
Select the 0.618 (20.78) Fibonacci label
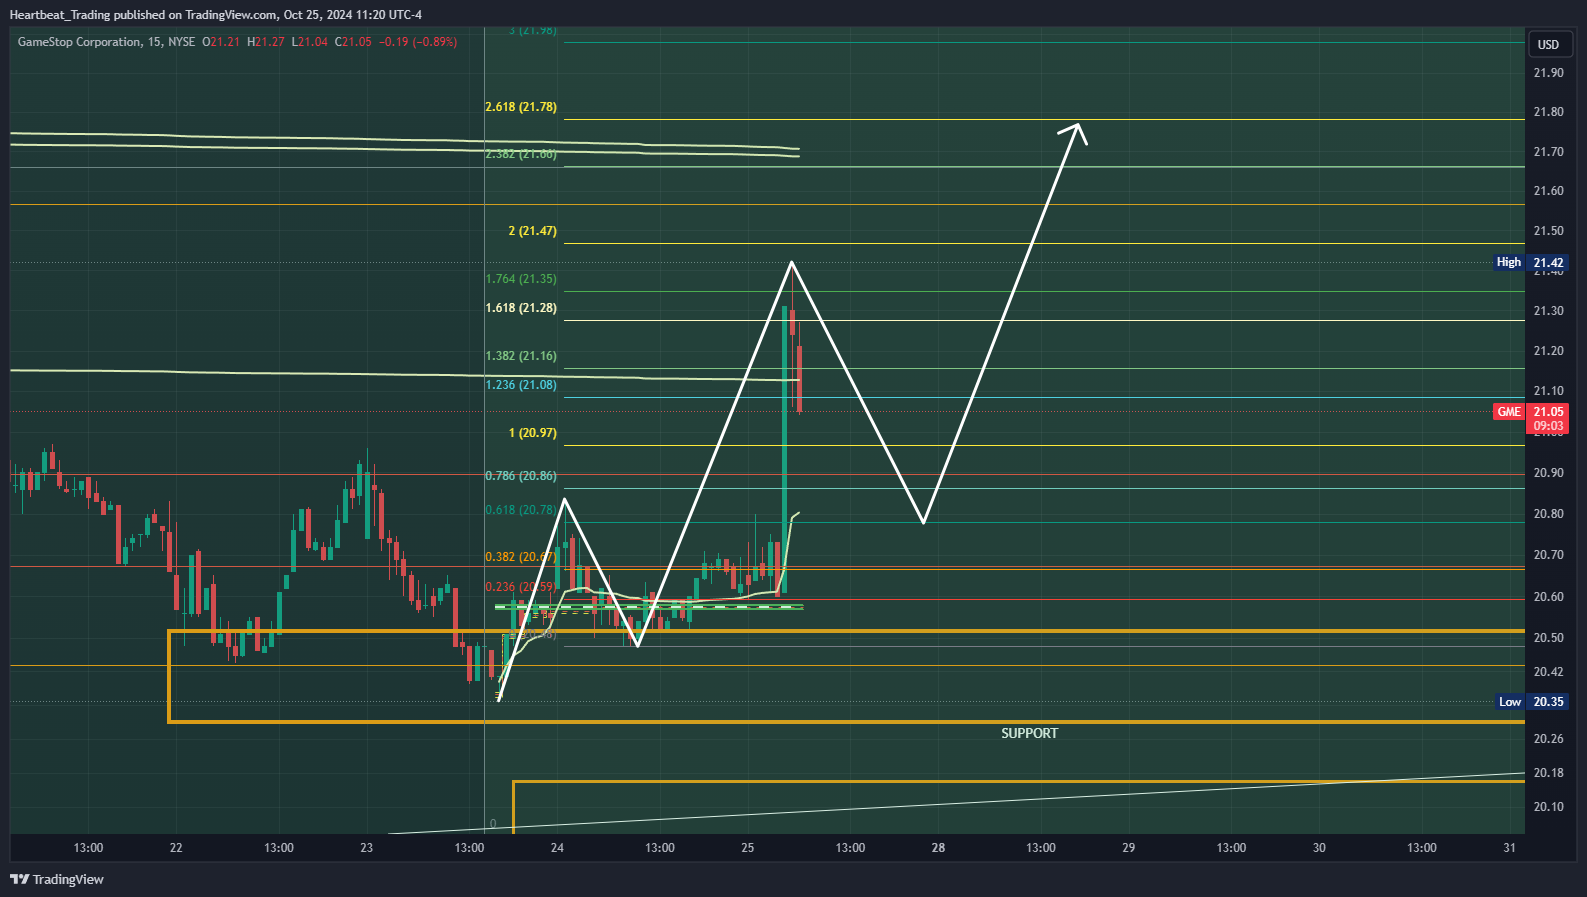(521, 510)
